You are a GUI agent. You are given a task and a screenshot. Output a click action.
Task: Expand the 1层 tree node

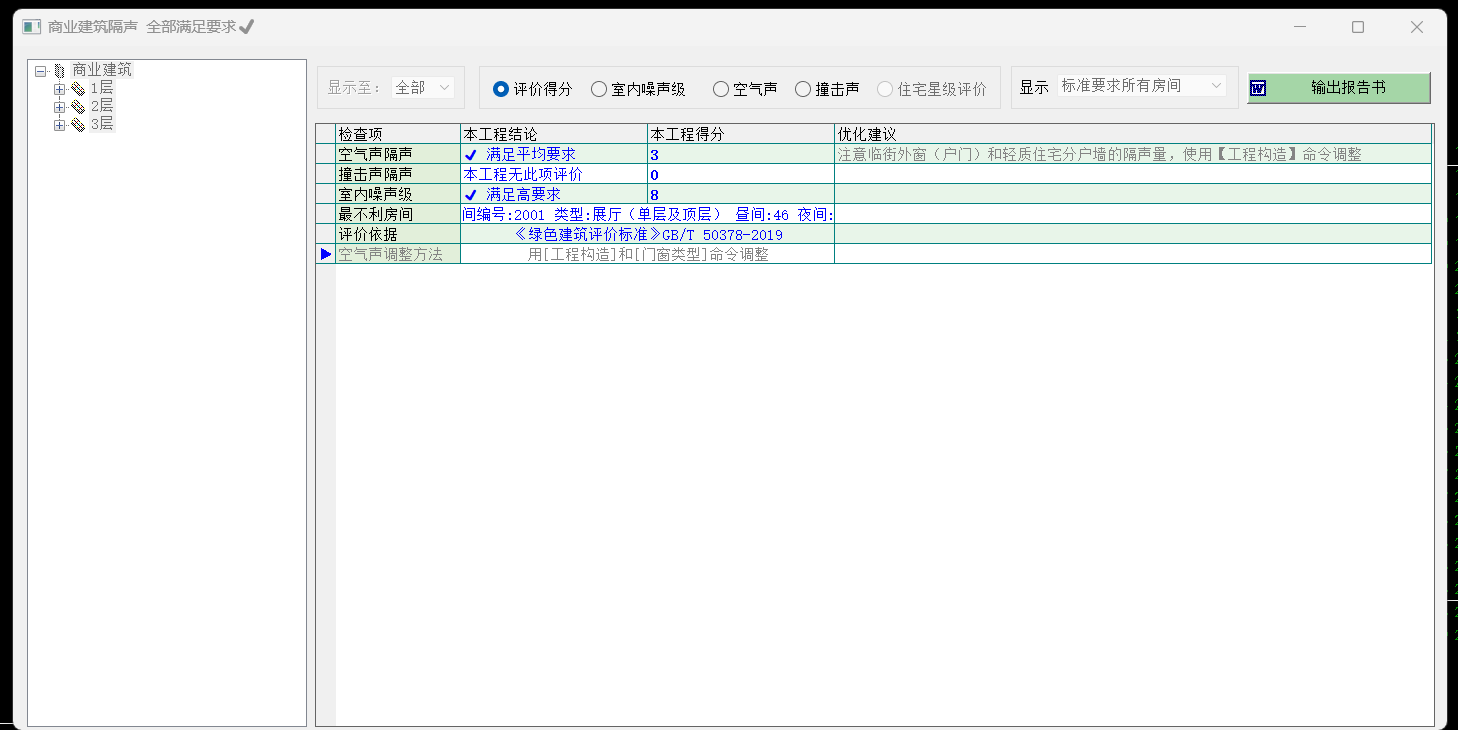tap(59, 89)
